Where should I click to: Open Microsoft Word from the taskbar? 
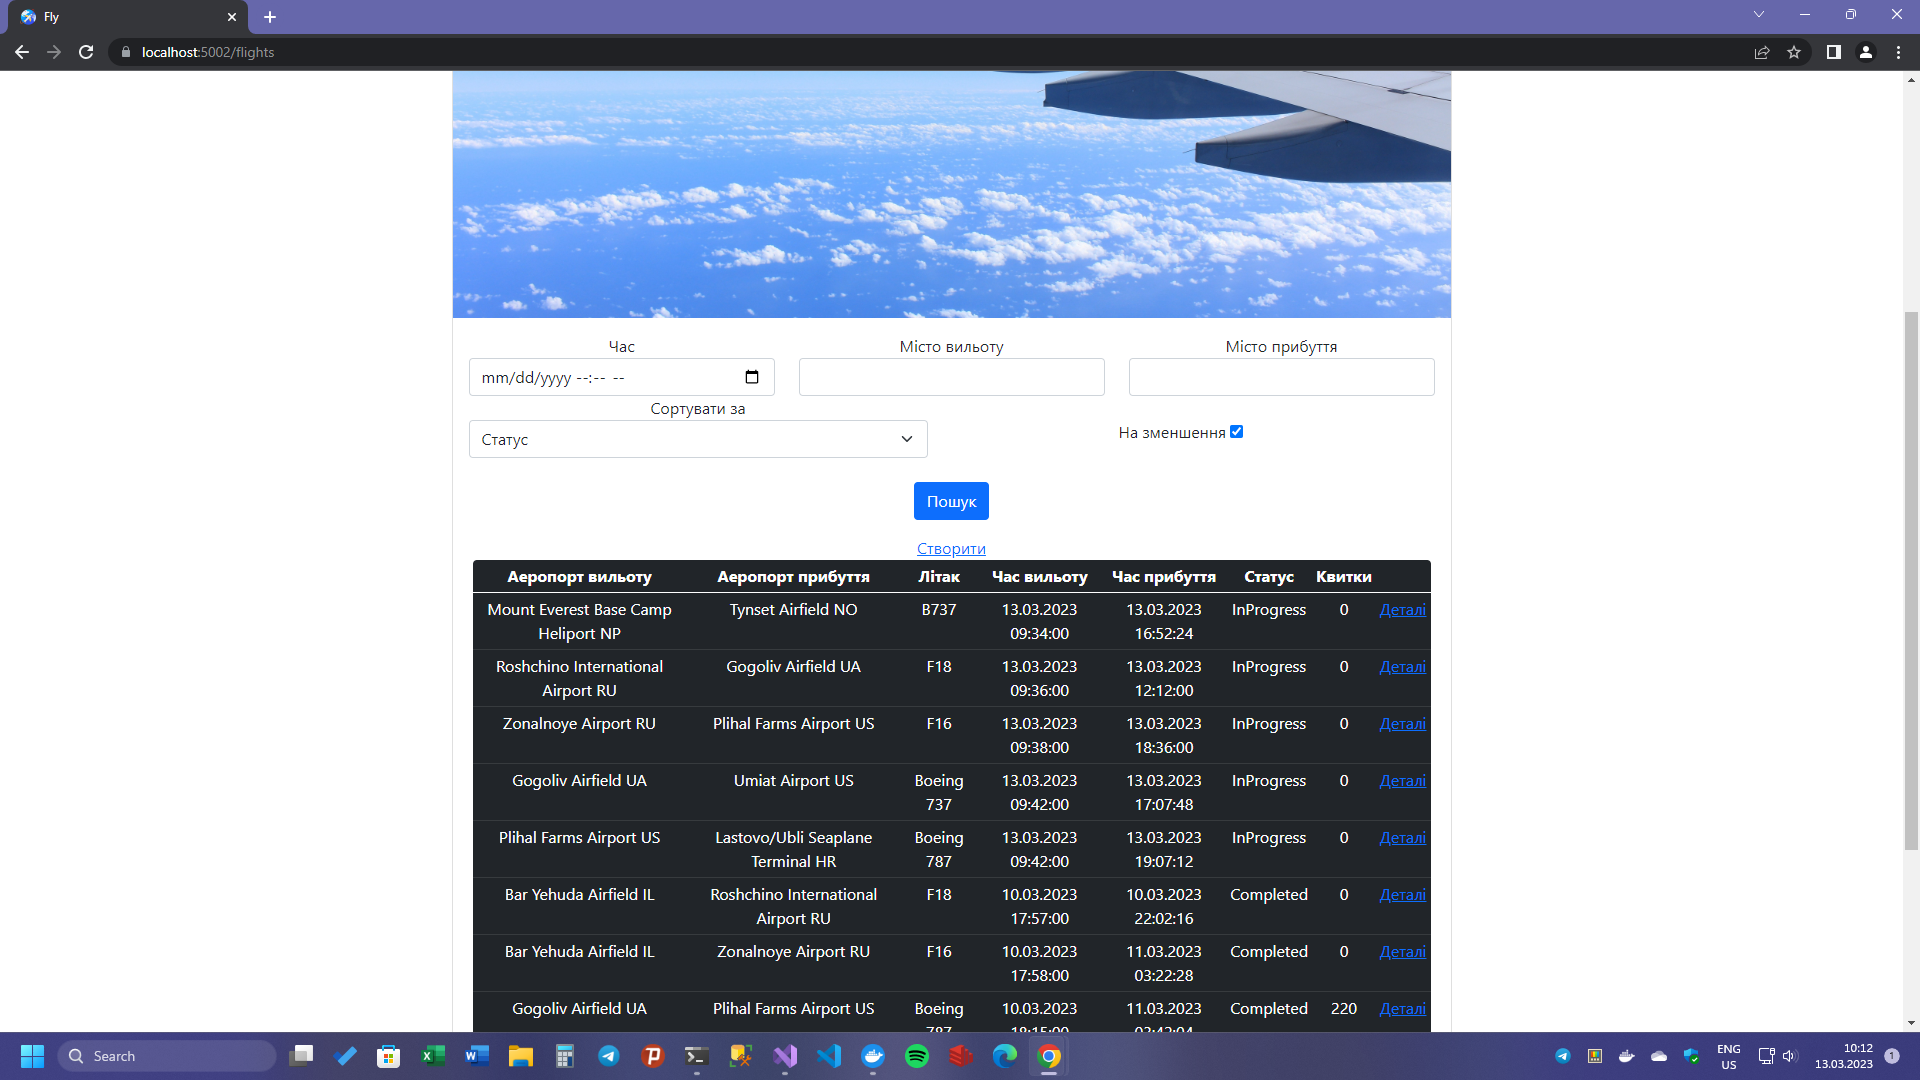click(x=476, y=1056)
